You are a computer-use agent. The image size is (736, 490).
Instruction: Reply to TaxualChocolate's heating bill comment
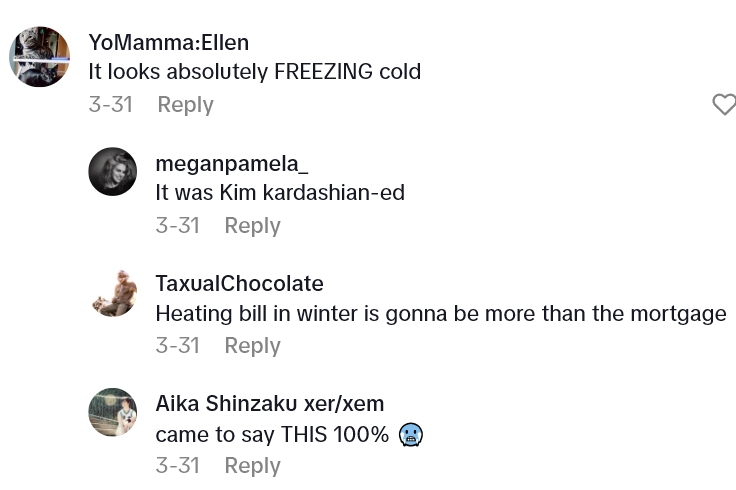coord(252,345)
